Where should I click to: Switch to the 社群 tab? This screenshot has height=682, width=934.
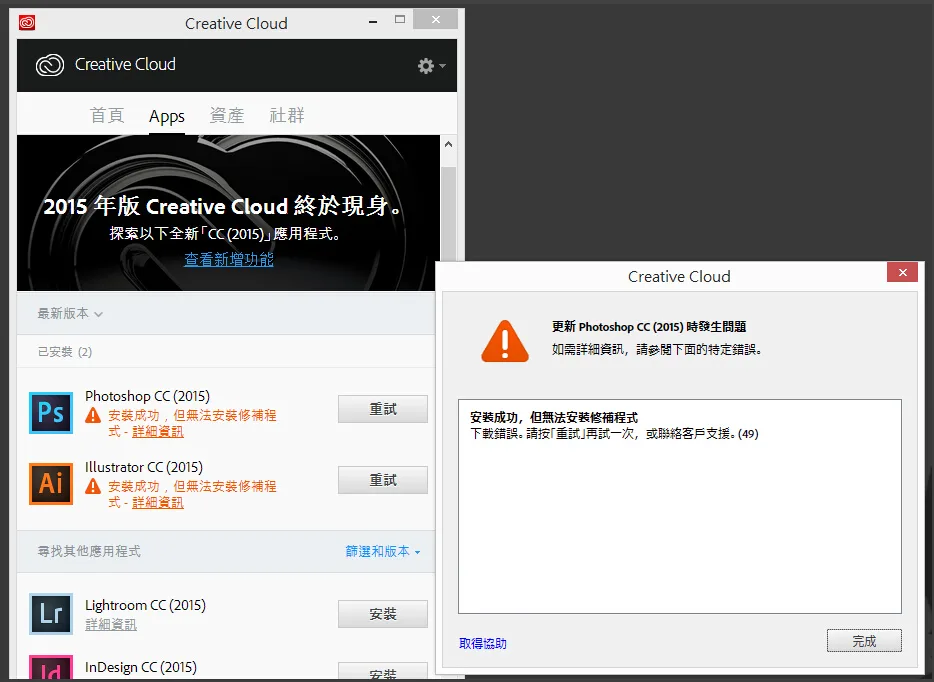pos(287,115)
